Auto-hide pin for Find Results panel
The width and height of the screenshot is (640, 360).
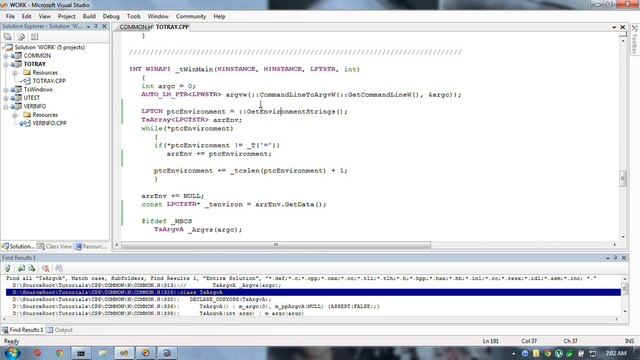click(616, 258)
